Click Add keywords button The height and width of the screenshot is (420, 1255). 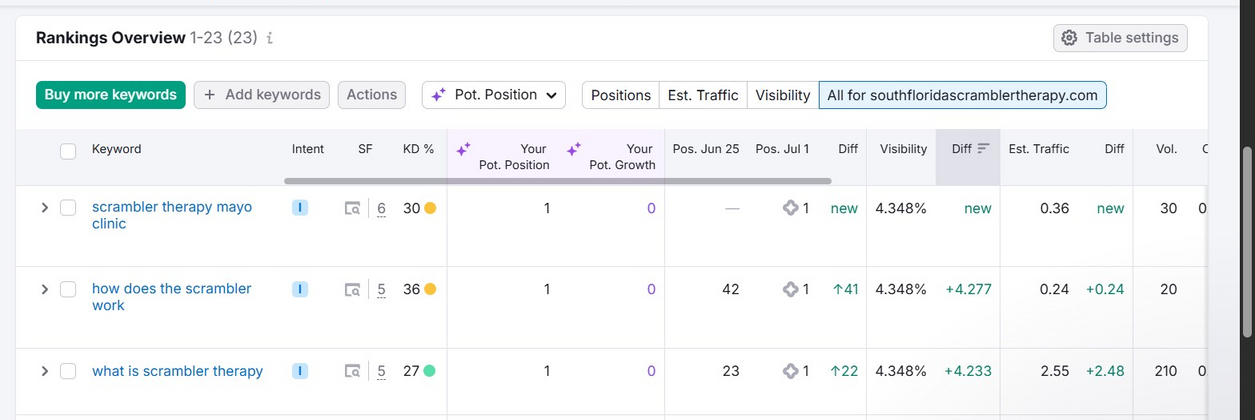tap(262, 95)
